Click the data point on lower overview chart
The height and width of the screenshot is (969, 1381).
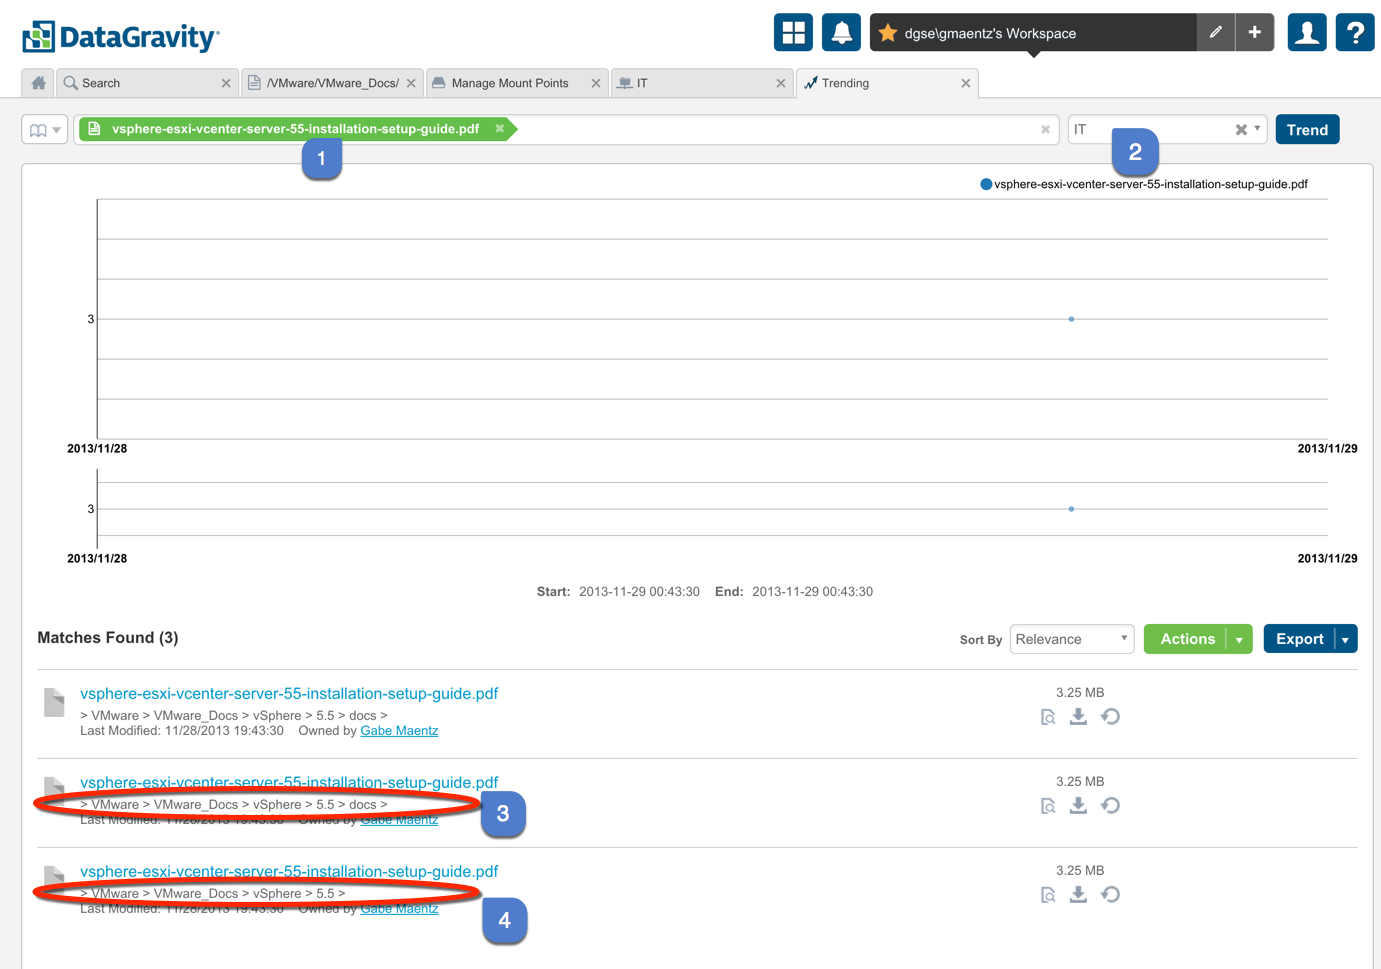pyautogui.click(x=1071, y=509)
